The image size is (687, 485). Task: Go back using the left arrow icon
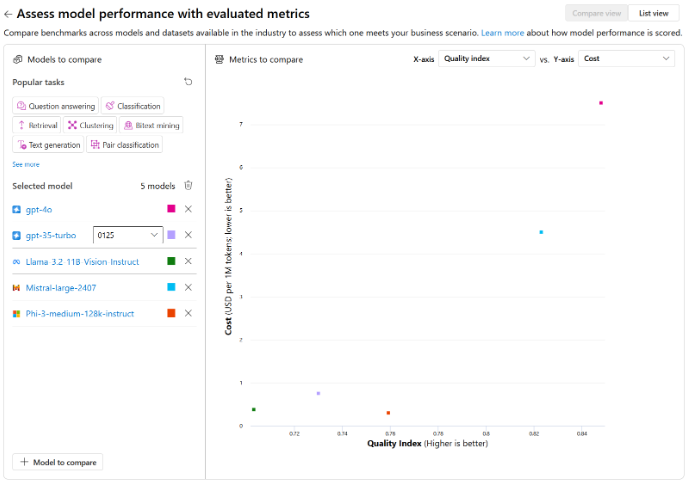[8, 14]
